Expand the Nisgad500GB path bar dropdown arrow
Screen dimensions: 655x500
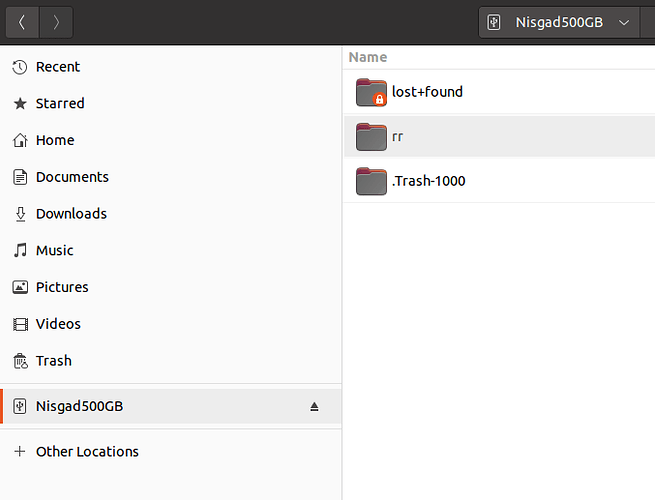[624, 23]
